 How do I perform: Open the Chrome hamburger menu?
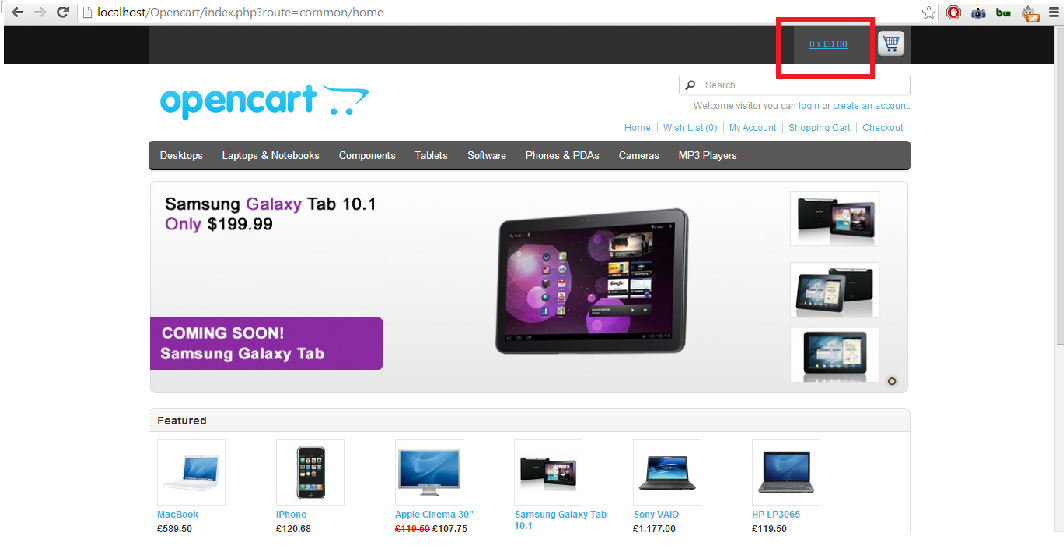coord(1054,12)
